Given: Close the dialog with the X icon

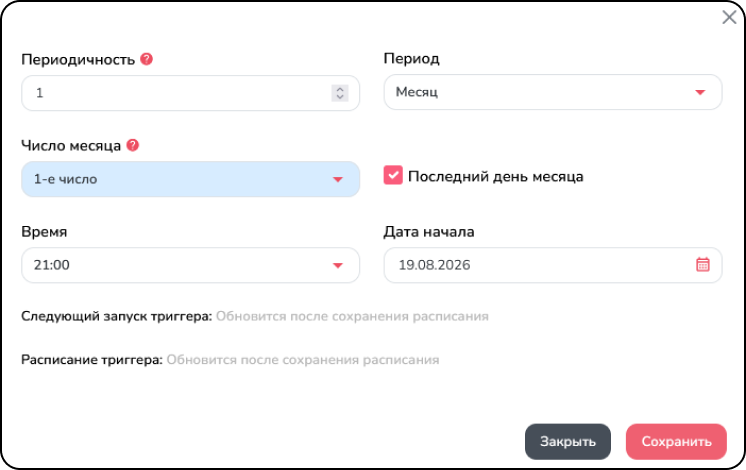Looking at the screenshot, I should [729, 17].
